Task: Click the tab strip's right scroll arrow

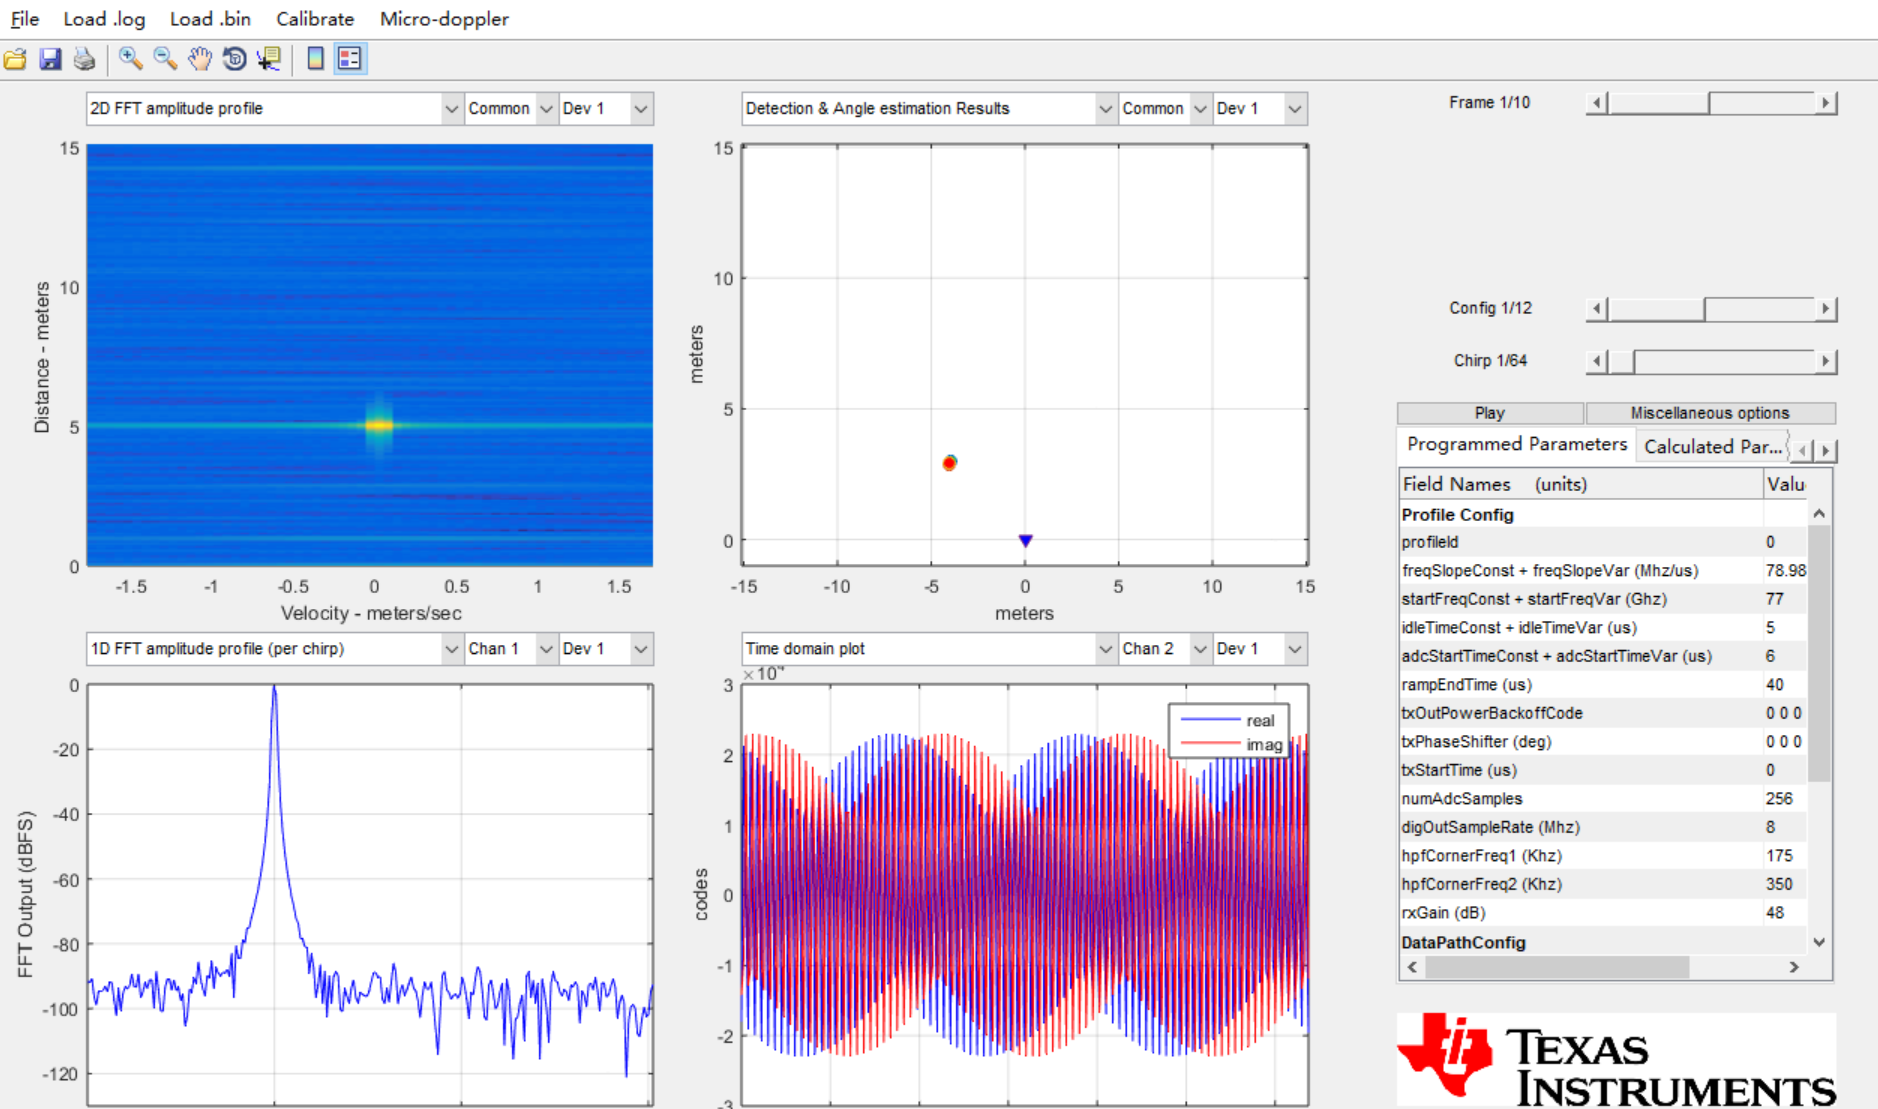Action: coord(1825,451)
